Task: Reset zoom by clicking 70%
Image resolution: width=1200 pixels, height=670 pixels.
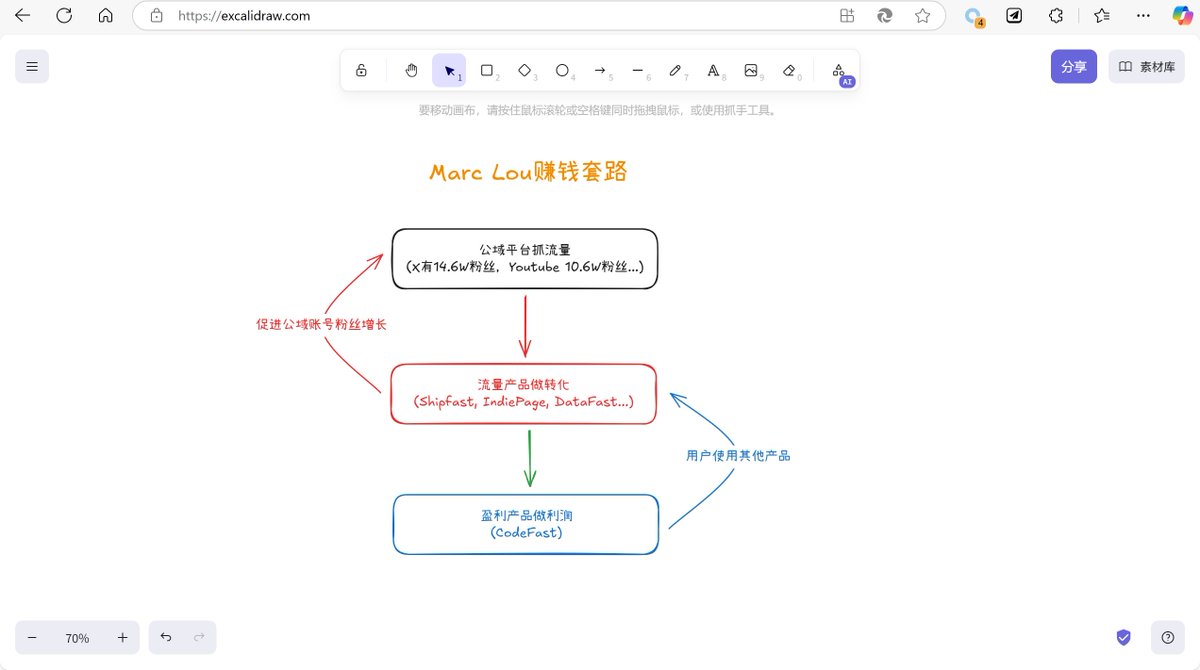Action: 77,638
